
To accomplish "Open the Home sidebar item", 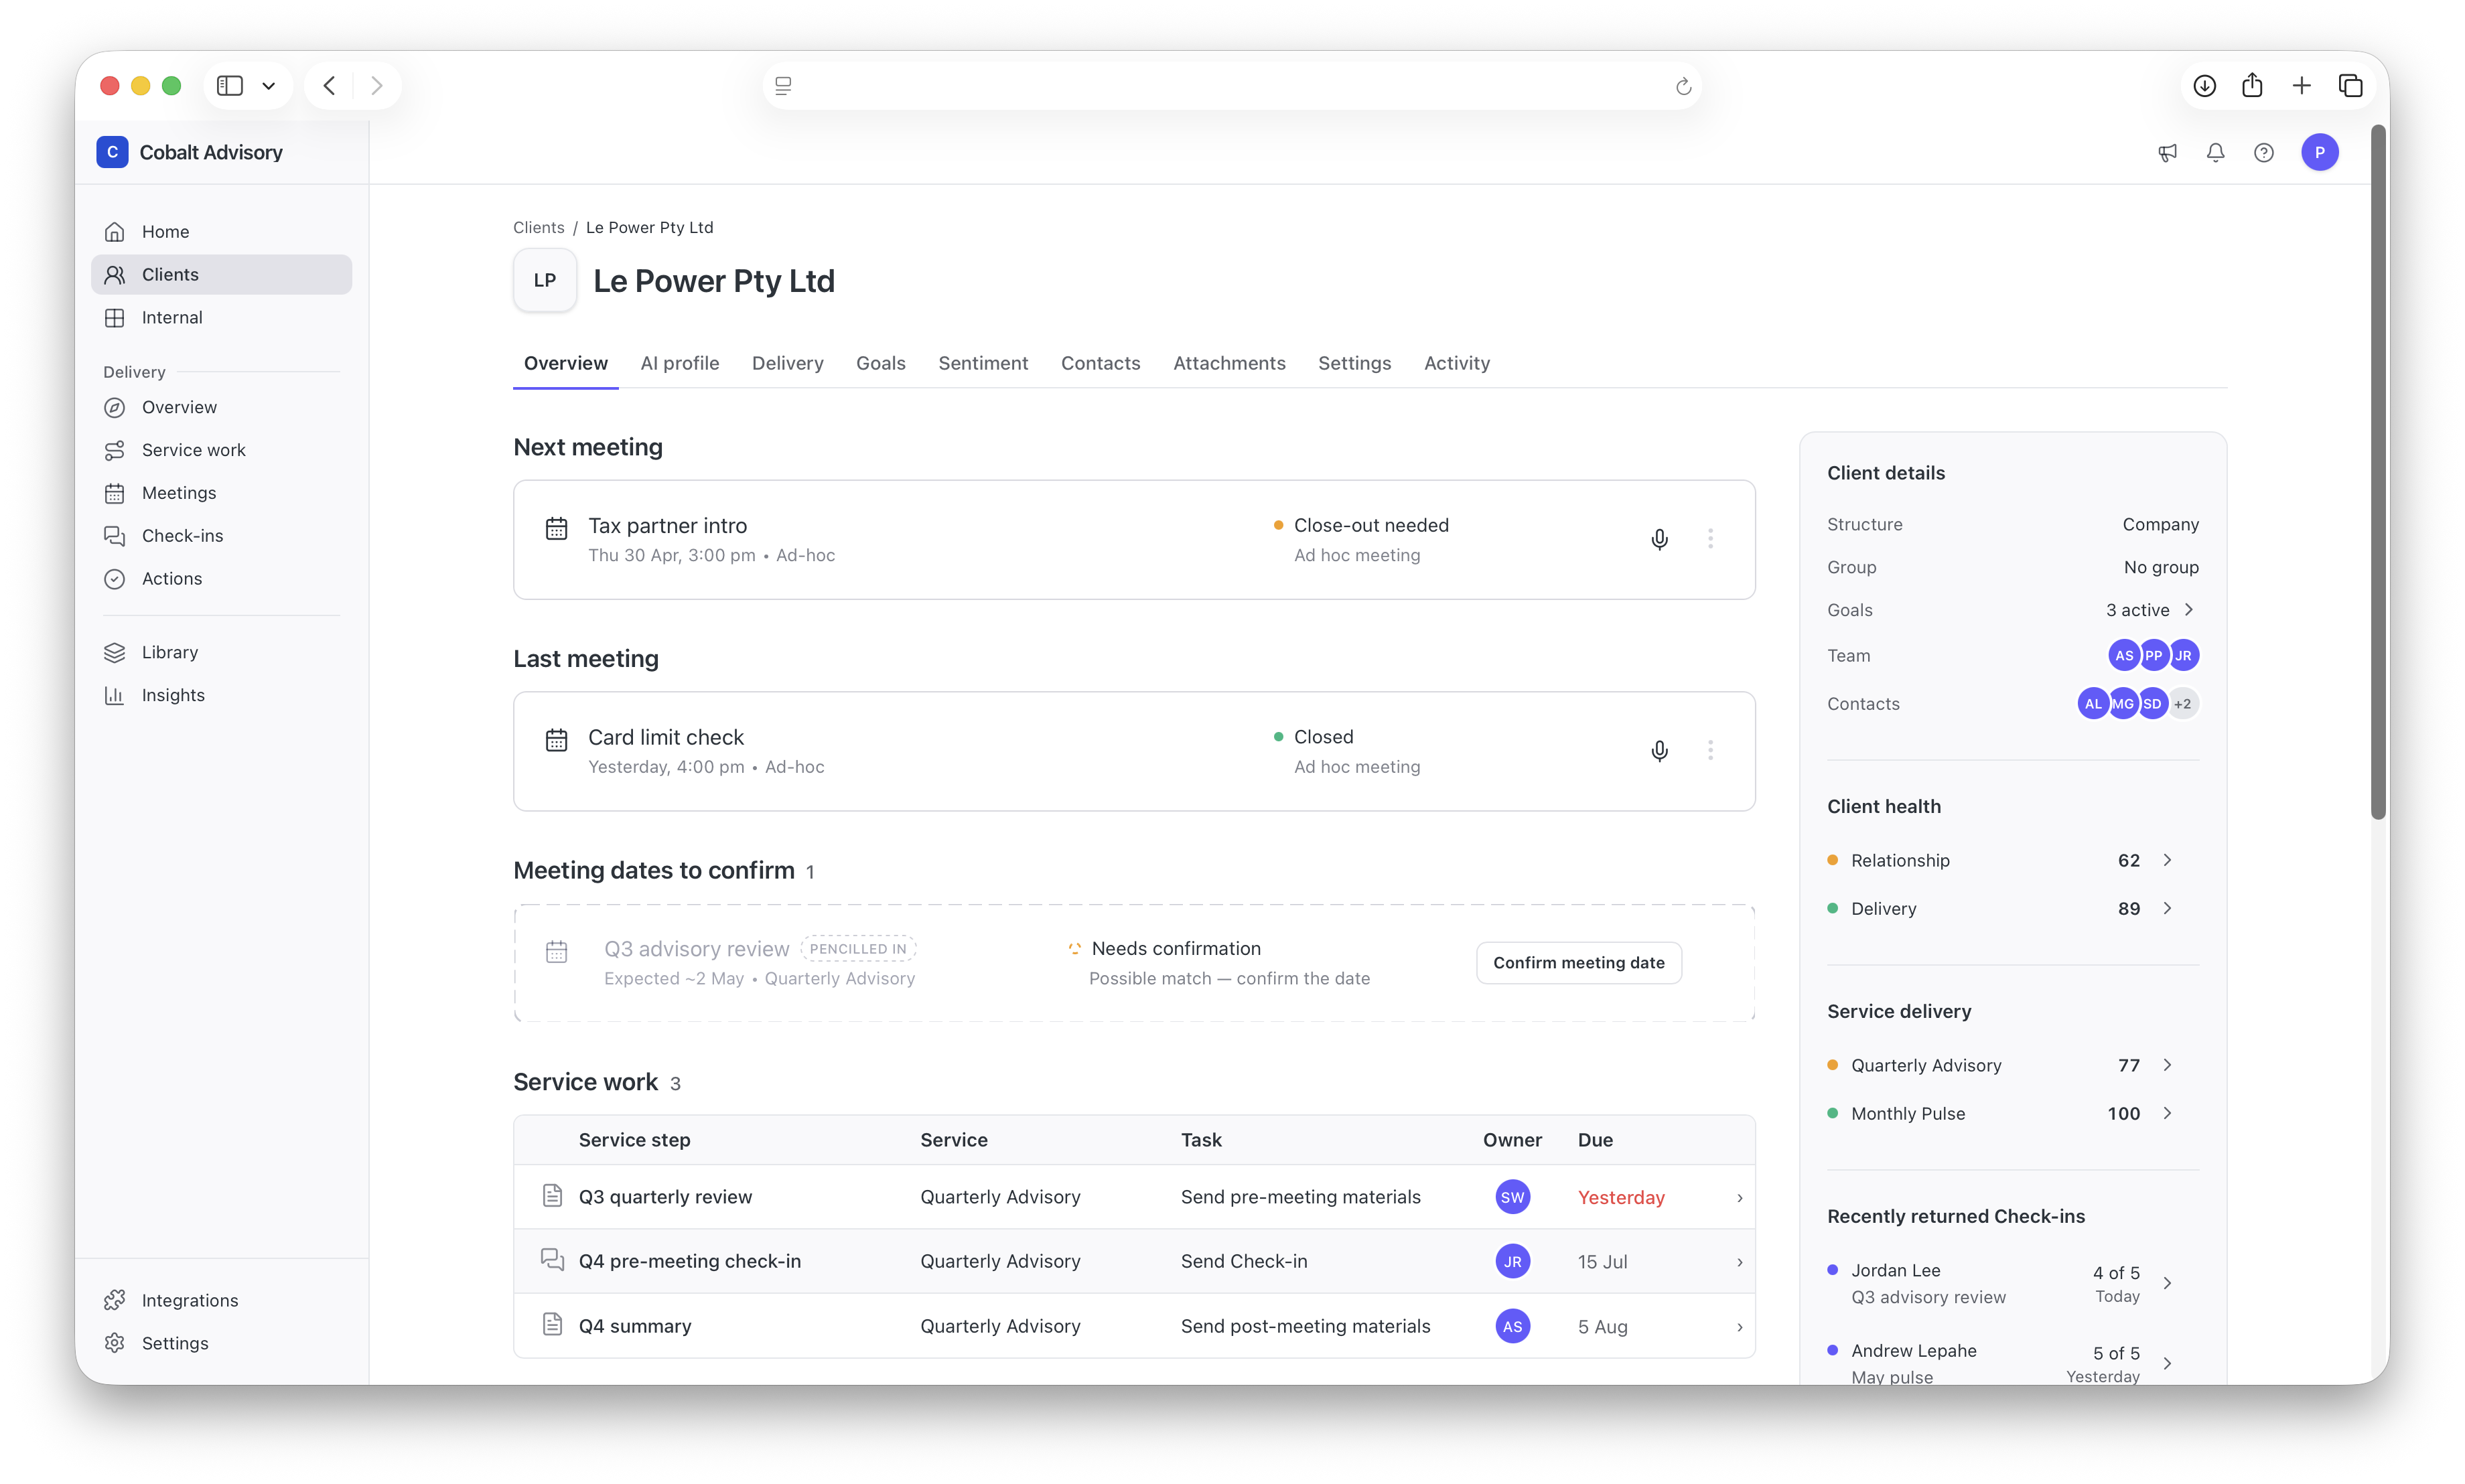I will pos(221,231).
